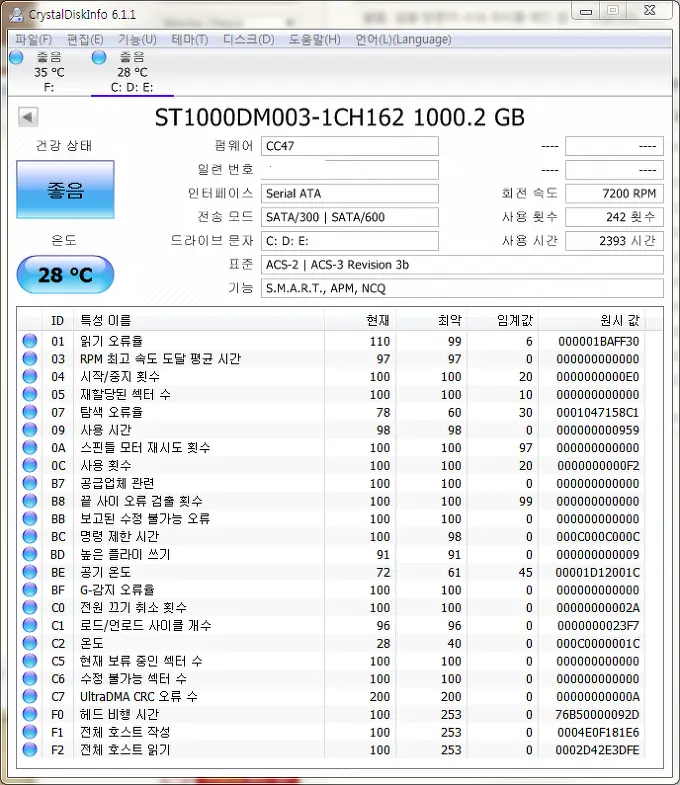Viewport: 680px width, 785px height.
Task: Click the 2393 시간 power-on hours field
Action: pyautogui.click(x=614, y=241)
